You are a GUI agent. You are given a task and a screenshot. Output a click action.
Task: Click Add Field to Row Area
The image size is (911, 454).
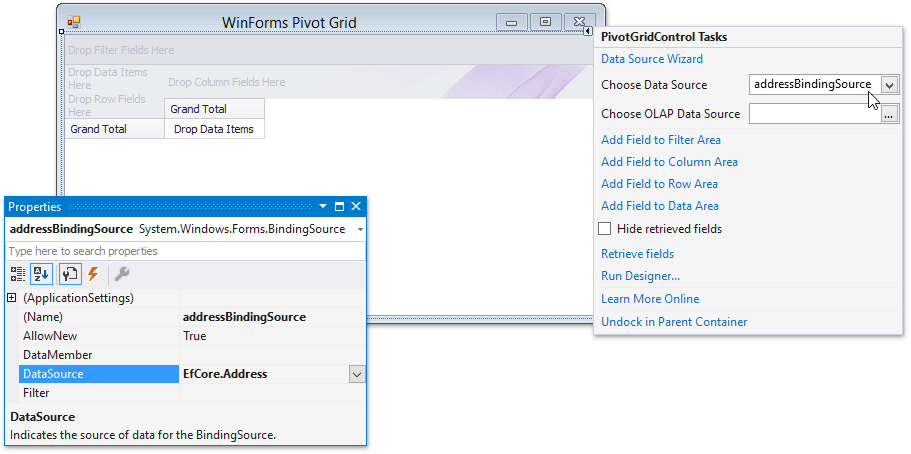659,184
